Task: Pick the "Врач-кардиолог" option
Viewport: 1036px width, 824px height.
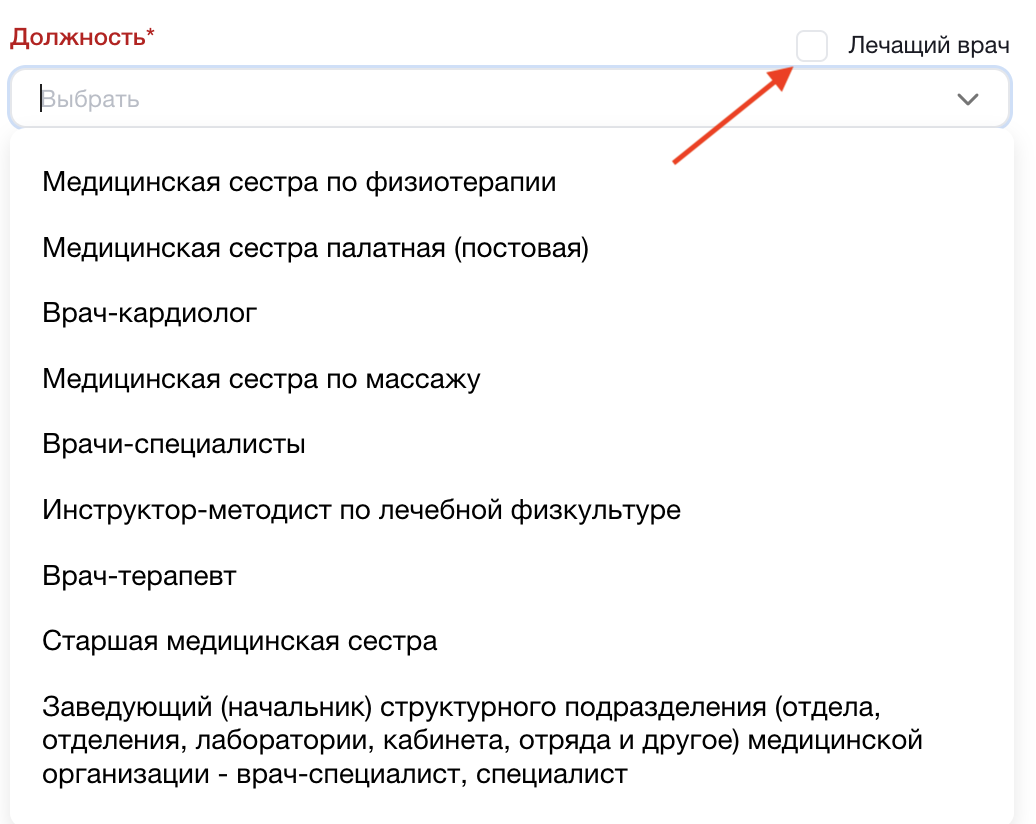Action: [x=150, y=313]
